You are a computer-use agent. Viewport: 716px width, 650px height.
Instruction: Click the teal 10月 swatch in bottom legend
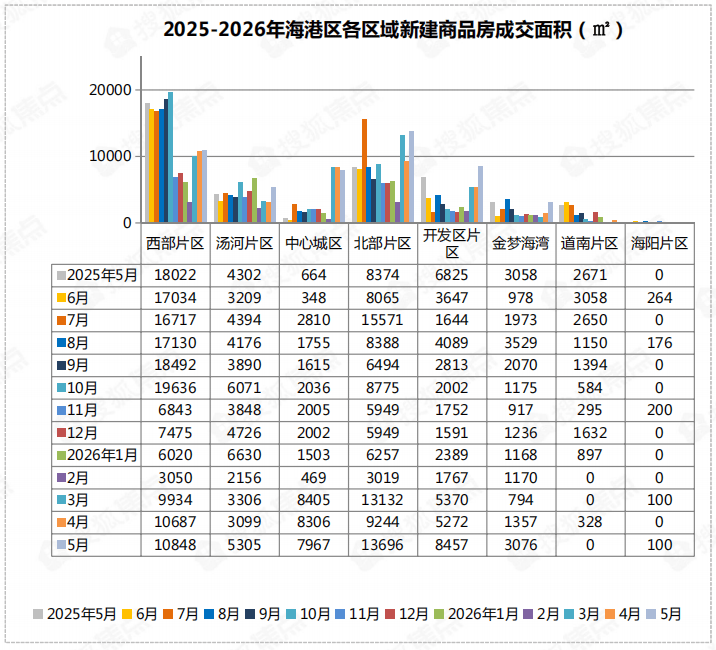291,614
